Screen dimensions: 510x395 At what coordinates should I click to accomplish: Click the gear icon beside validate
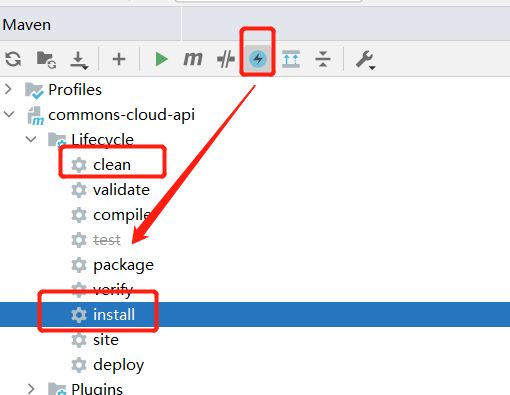pyautogui.click(x=79, y=190)
